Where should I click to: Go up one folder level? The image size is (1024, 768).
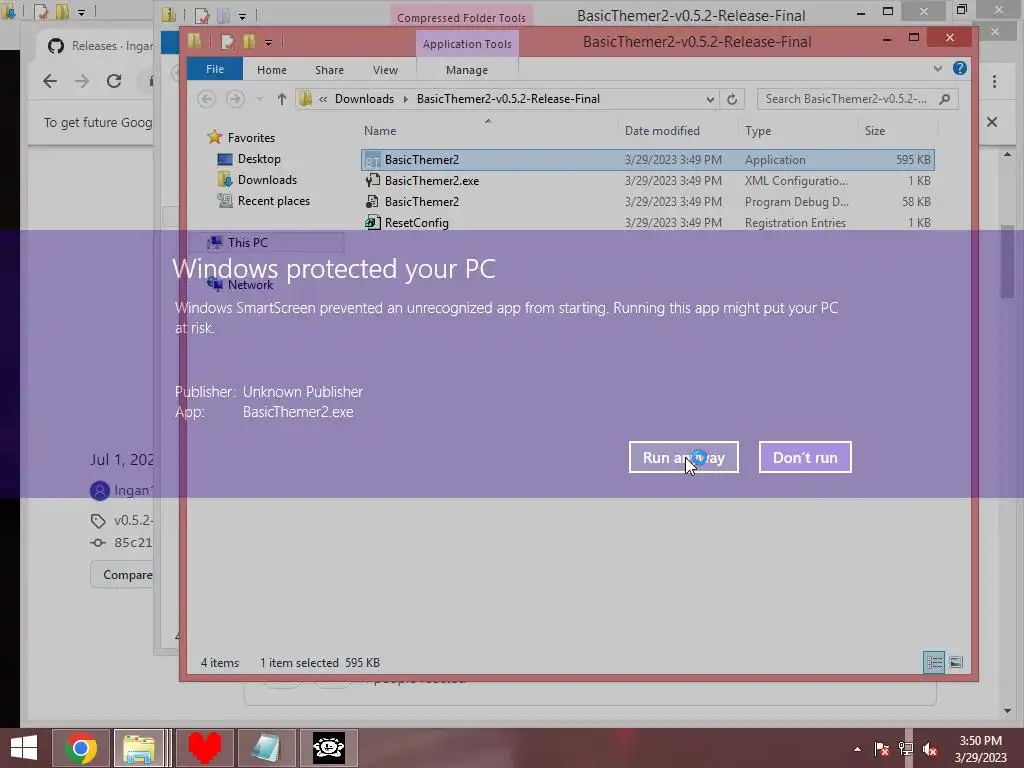[281, 99]
